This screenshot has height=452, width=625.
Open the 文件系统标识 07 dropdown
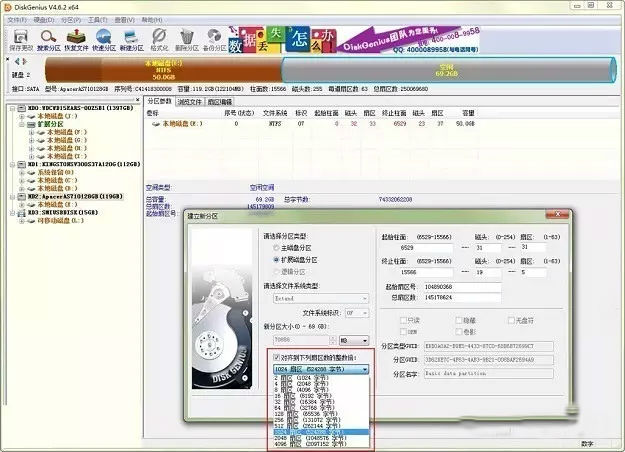[x=357, y=313]
